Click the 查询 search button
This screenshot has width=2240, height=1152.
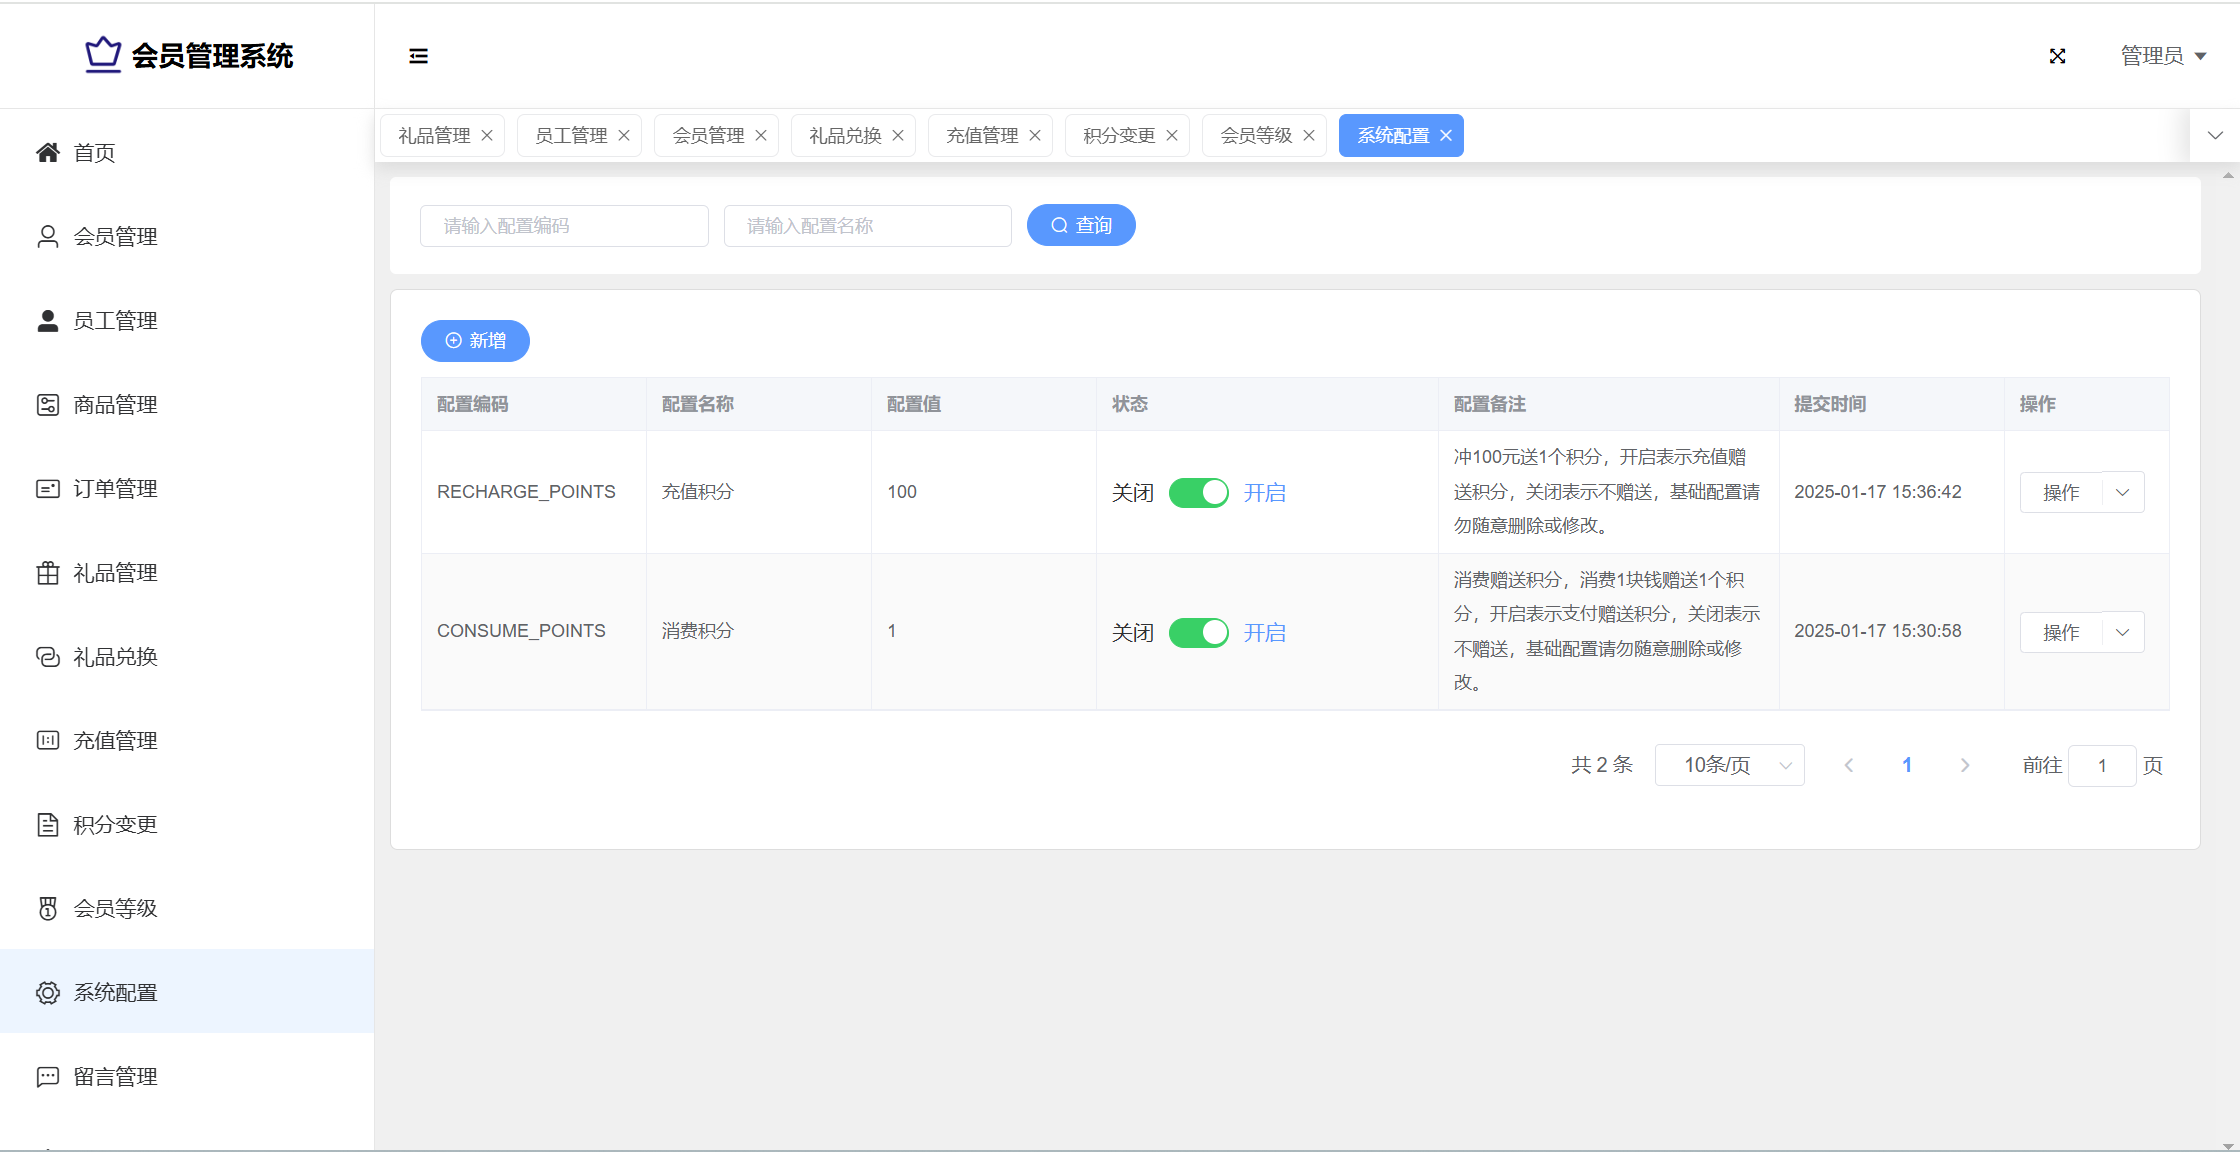[1081, 225]
